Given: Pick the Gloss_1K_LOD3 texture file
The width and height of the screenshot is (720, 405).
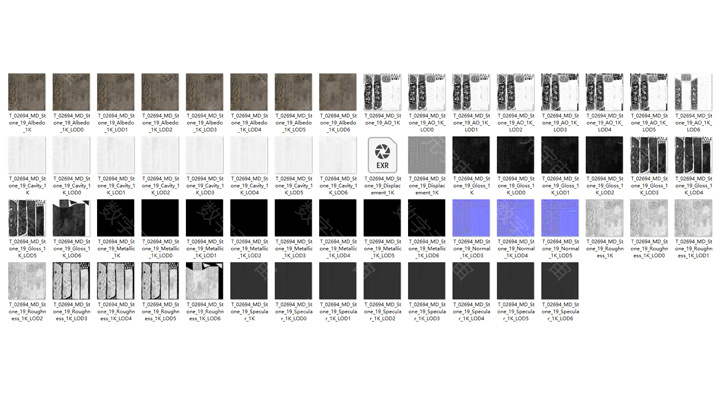Looking at the screenshot, I should tap(648, 155).
